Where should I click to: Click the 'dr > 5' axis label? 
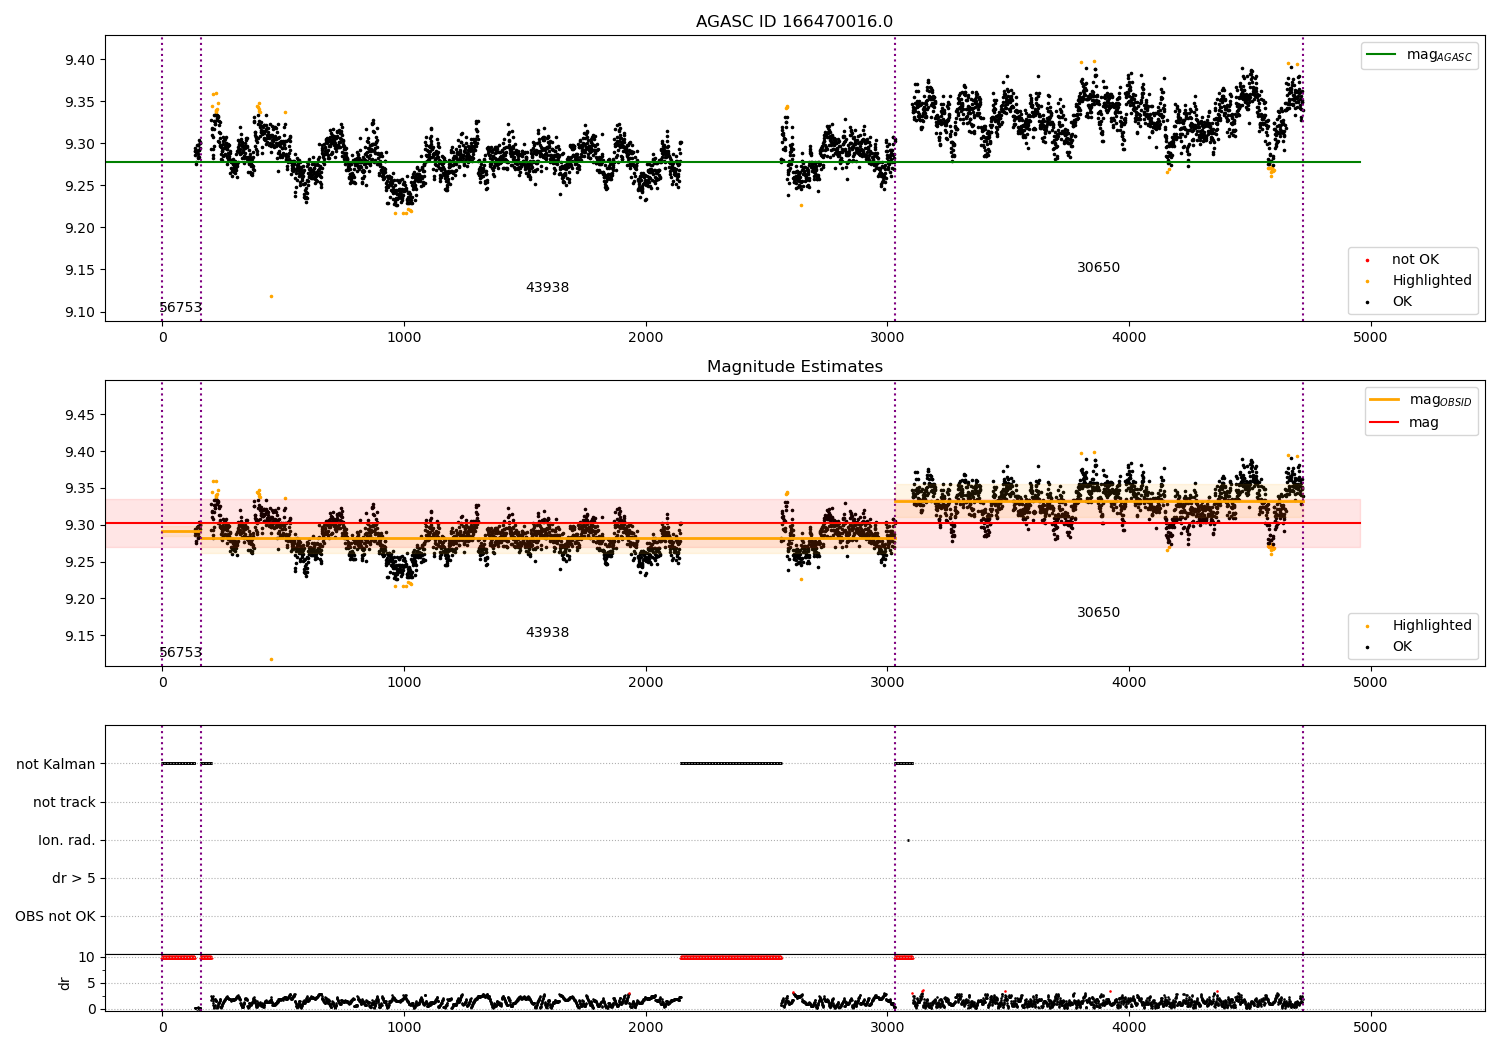pyautogui.click(x=74, y=878)
